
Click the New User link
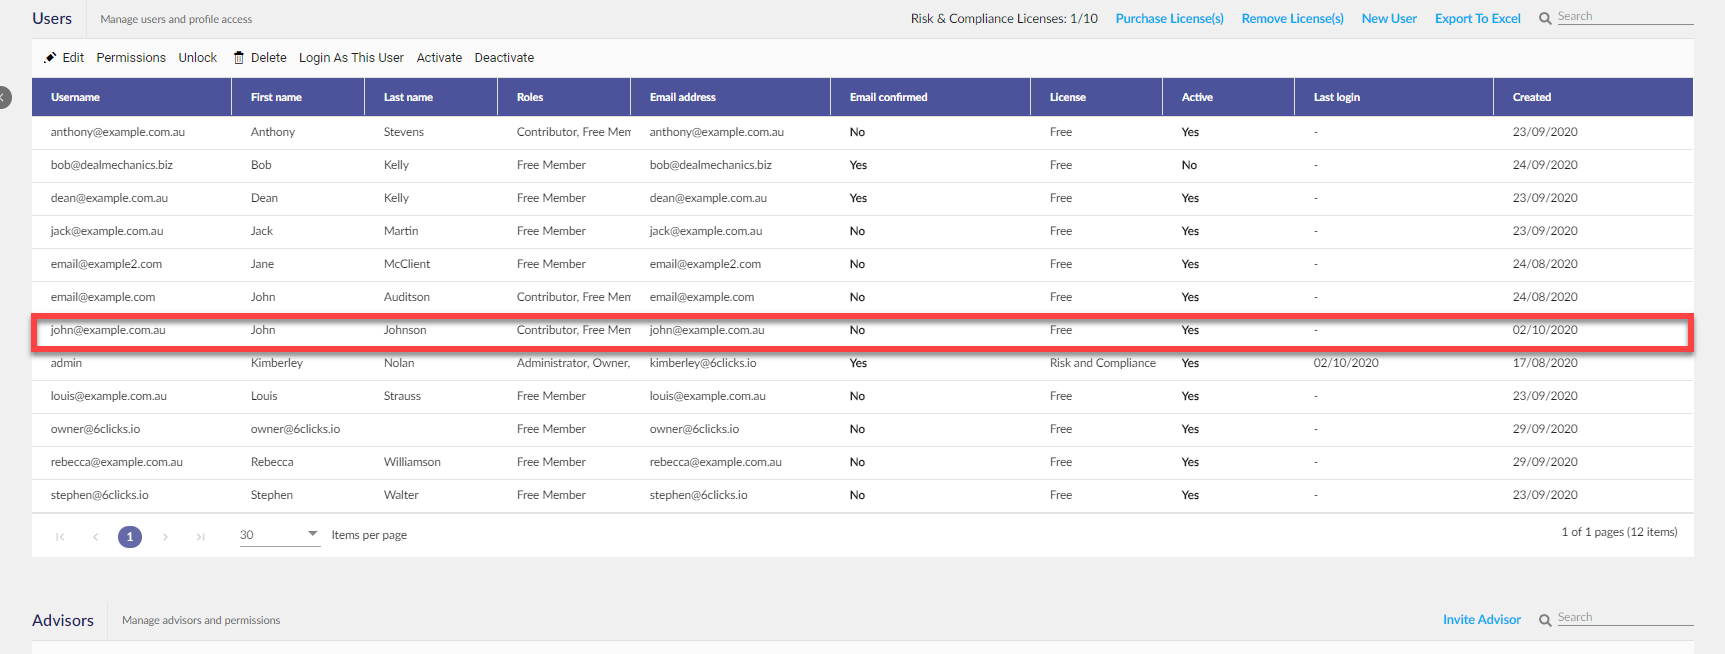(x=1389, y=19)
